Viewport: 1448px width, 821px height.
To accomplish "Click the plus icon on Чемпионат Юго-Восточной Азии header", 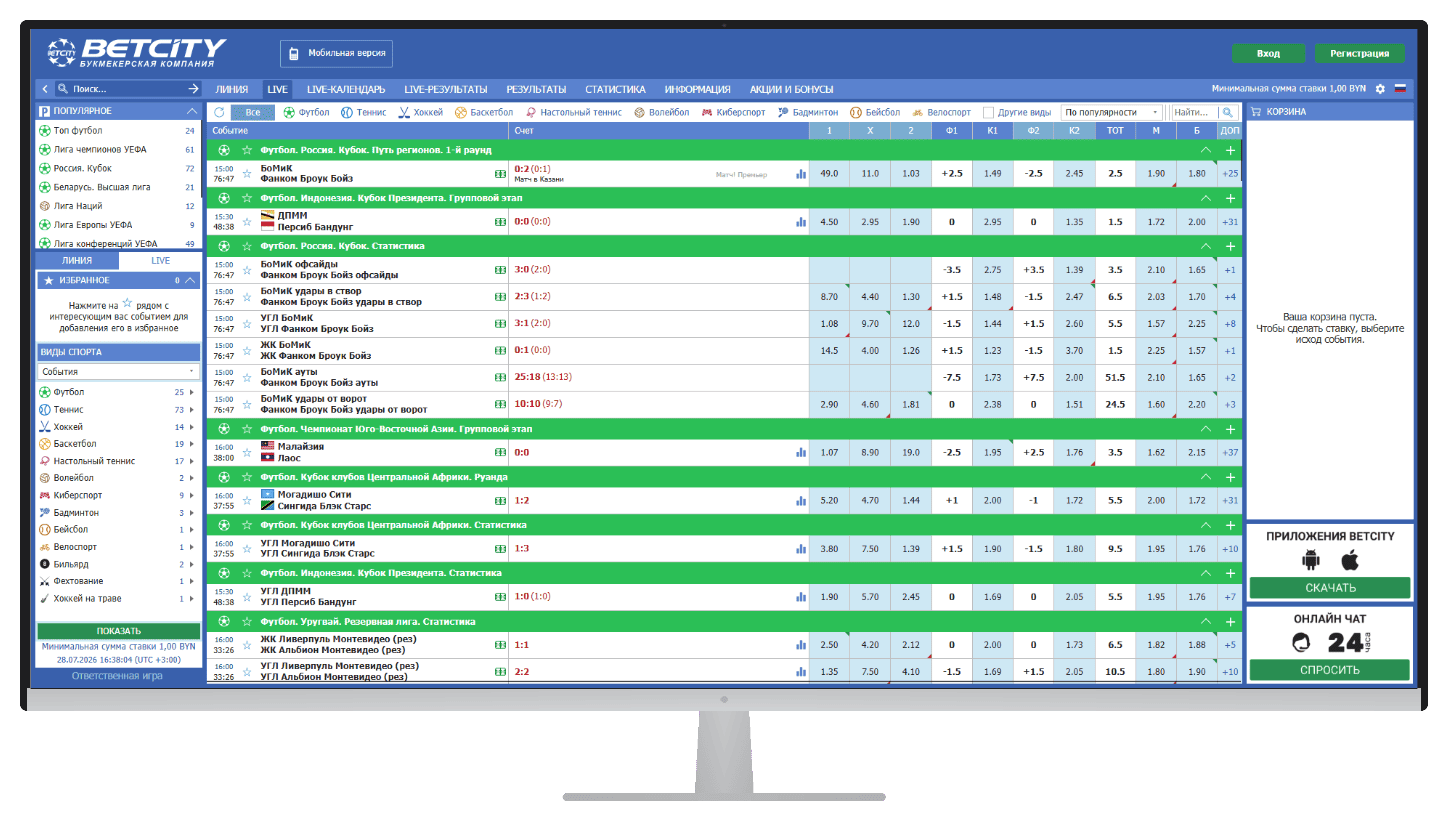I will tap(1230, 428).
